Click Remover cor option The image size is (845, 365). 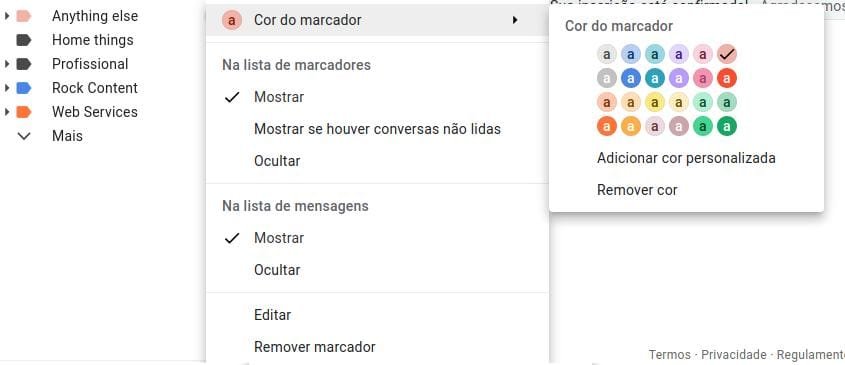[x=637, y=190]
